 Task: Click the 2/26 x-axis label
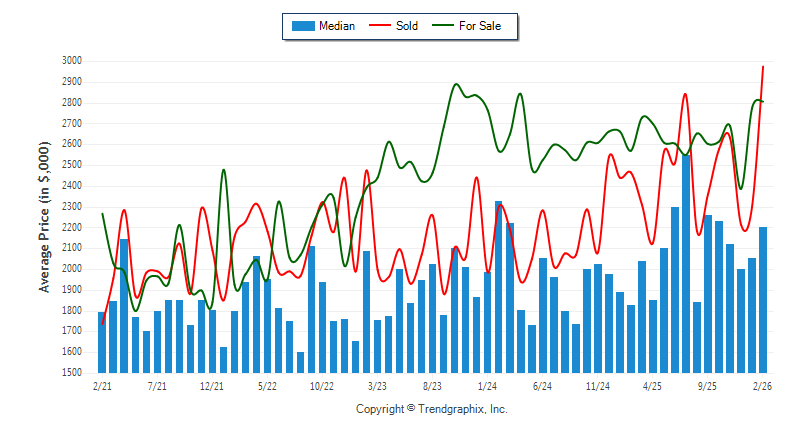[x=762, y=384]
